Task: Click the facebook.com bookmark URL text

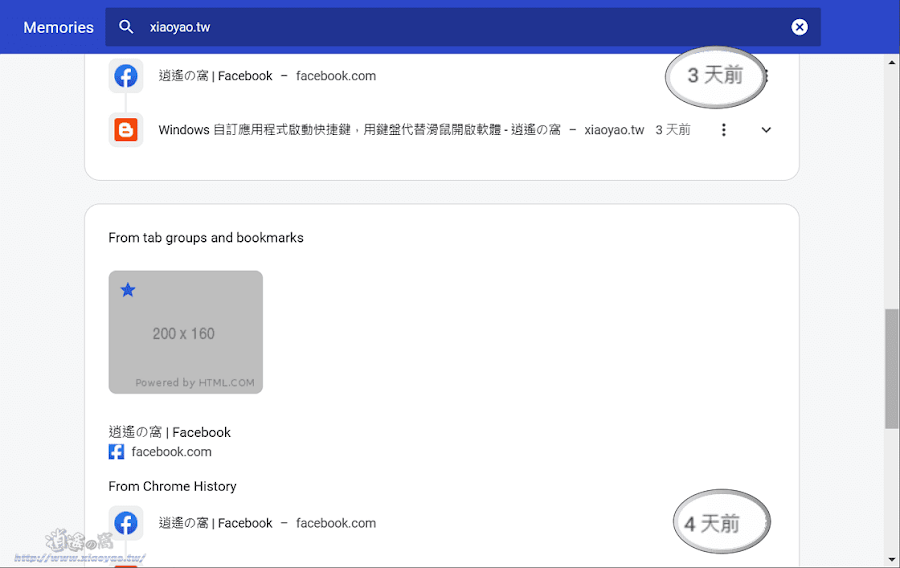Action: tap(171, 452)
